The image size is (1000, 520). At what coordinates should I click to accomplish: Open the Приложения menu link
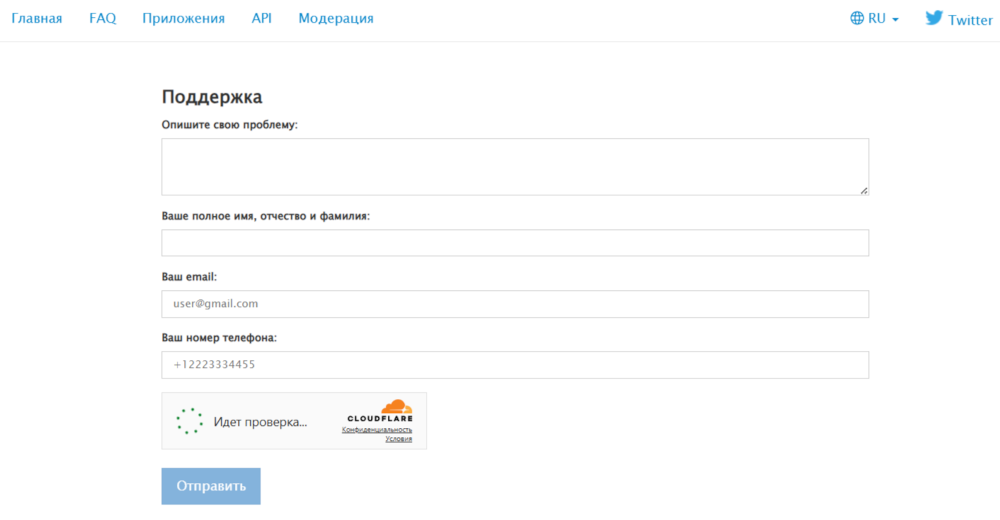pyautogui.click(x=184, y=19)
